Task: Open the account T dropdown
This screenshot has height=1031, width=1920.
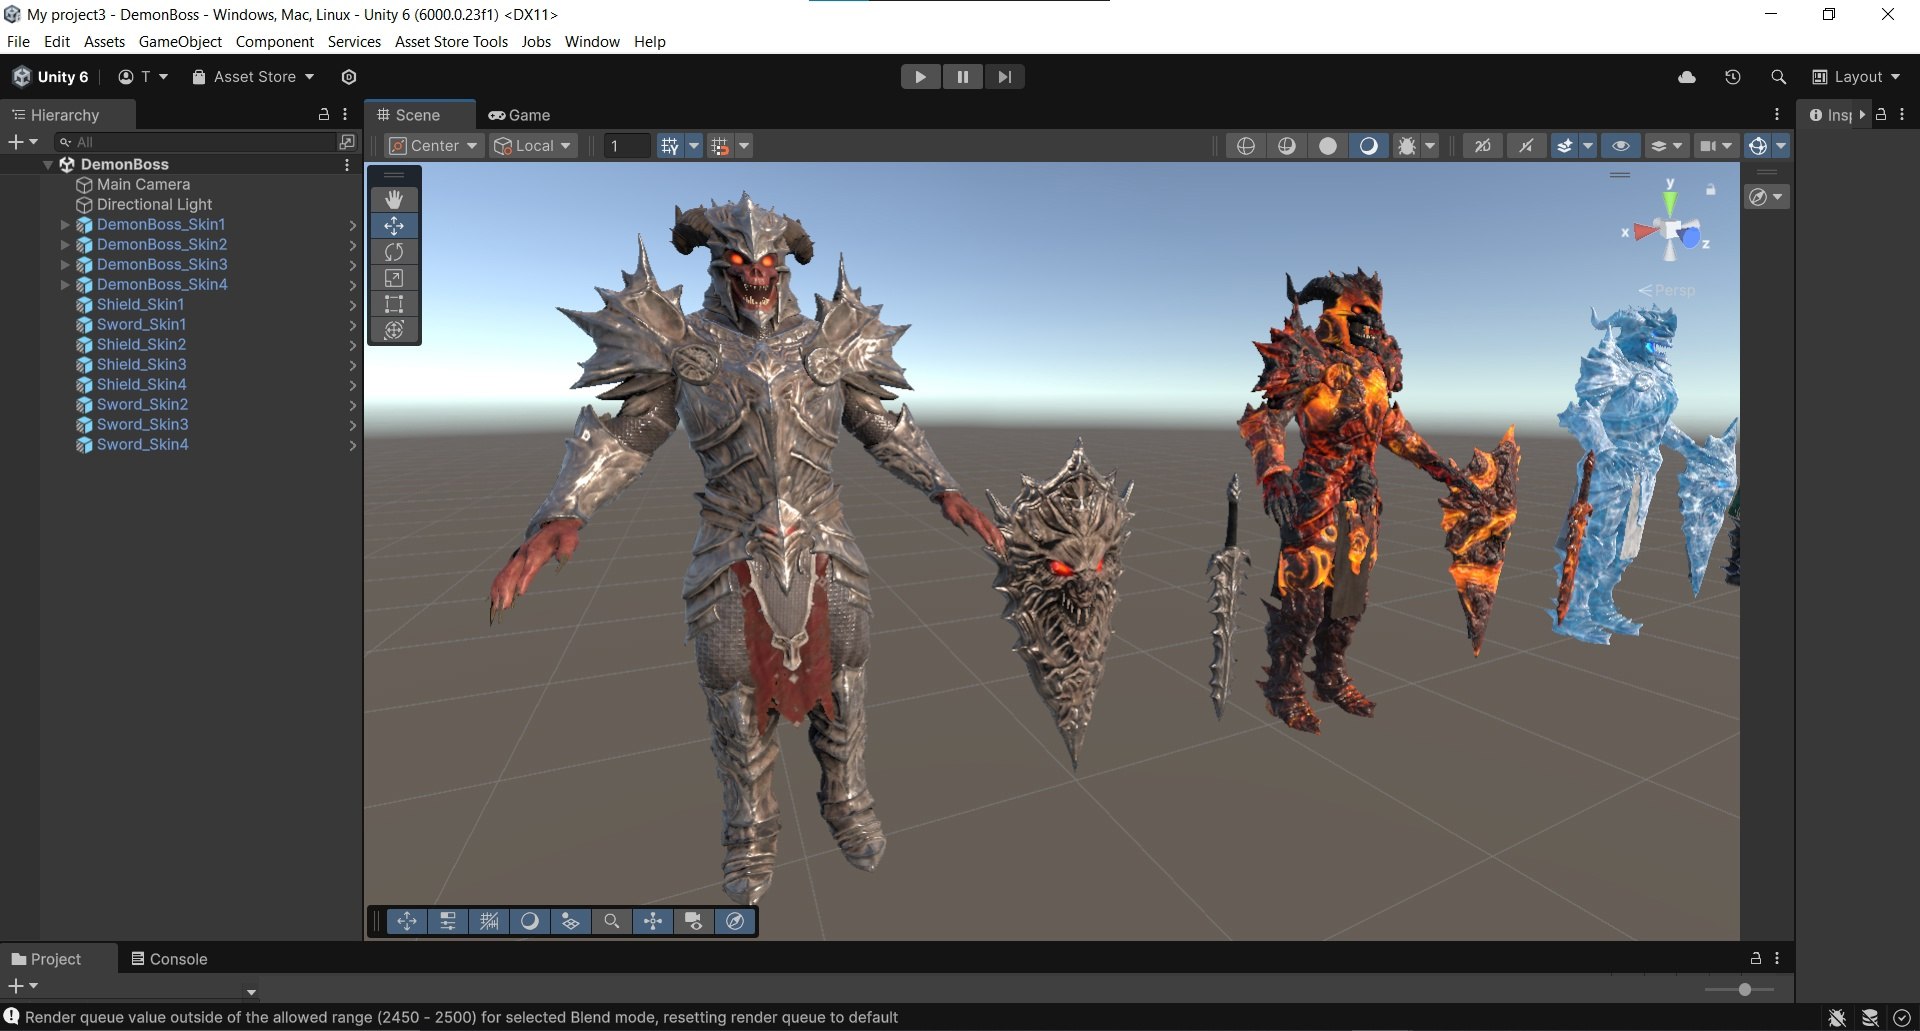Action: [x=143, y=77]
